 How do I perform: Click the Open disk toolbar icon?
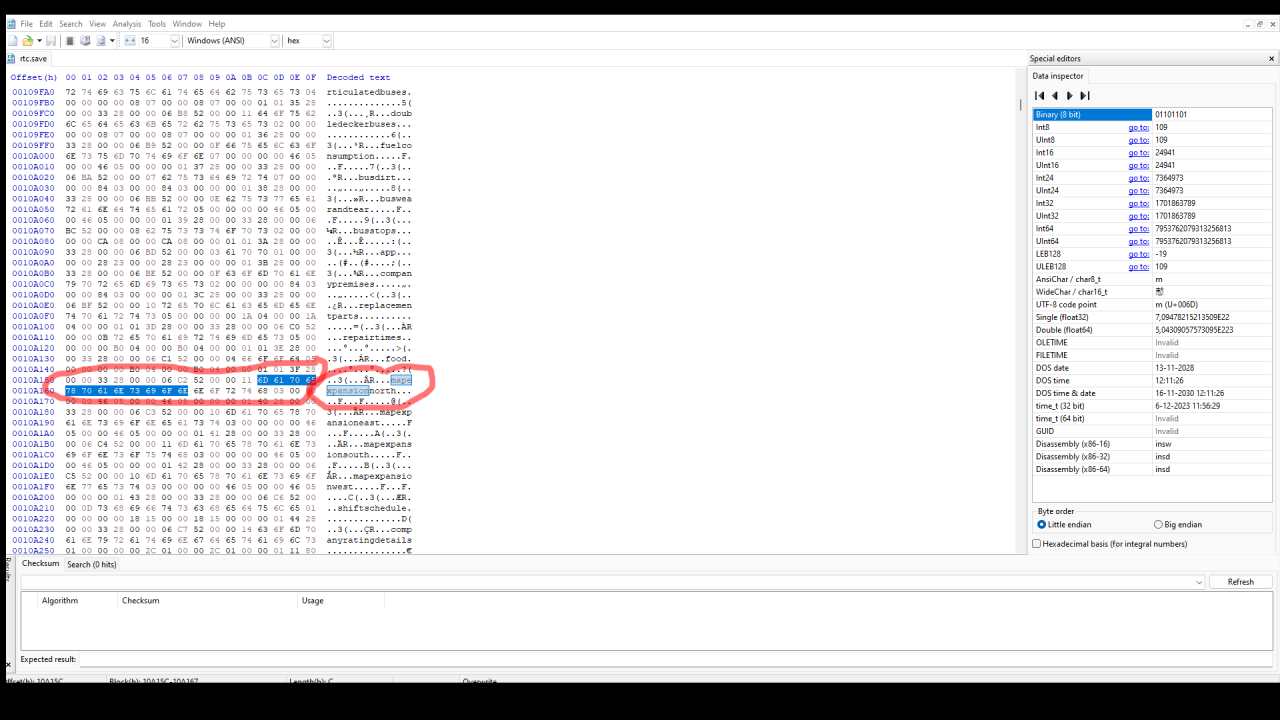pos(85,41)
